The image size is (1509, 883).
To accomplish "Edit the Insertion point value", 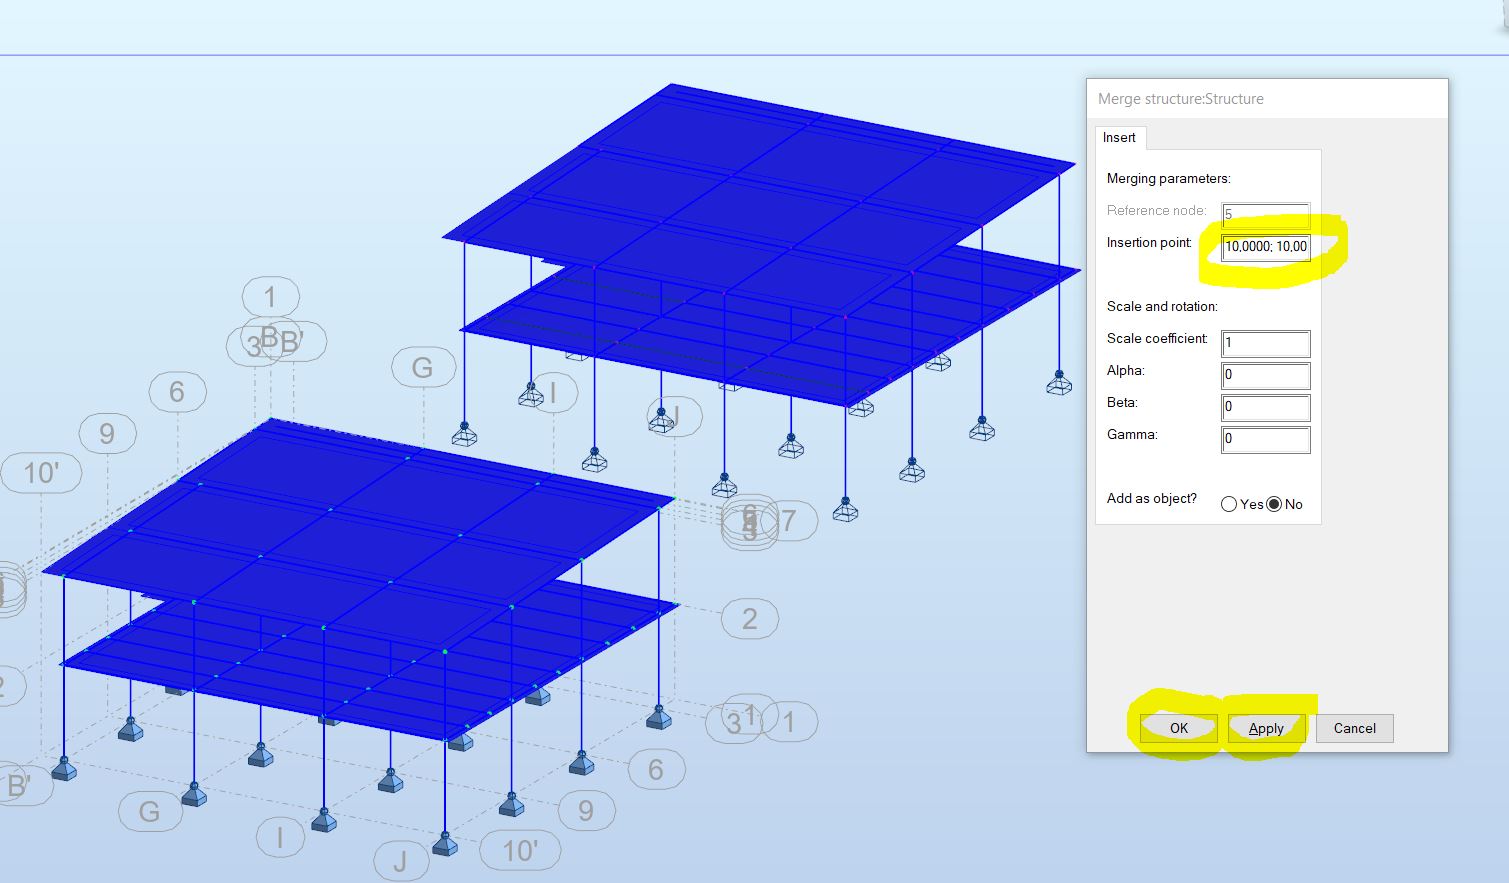I will [1264, 247].
